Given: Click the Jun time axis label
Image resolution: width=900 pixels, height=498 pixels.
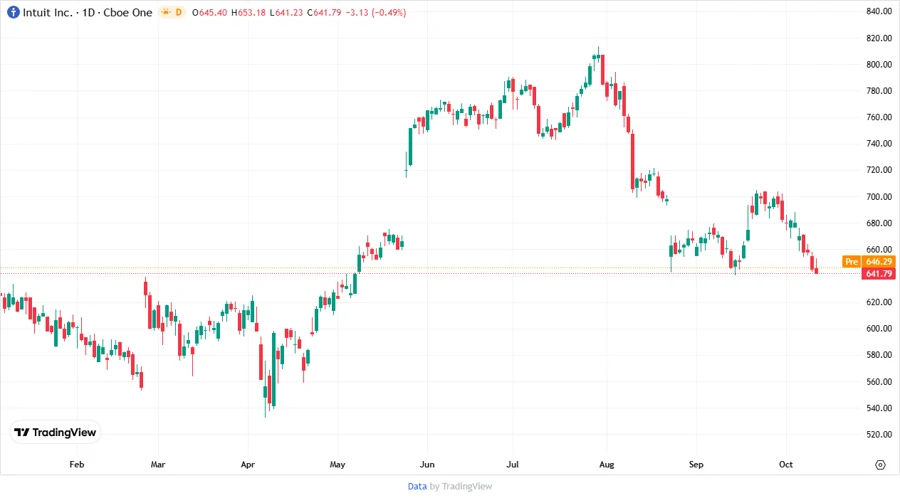Looking at the screenshot, I should tap(427, 464).
